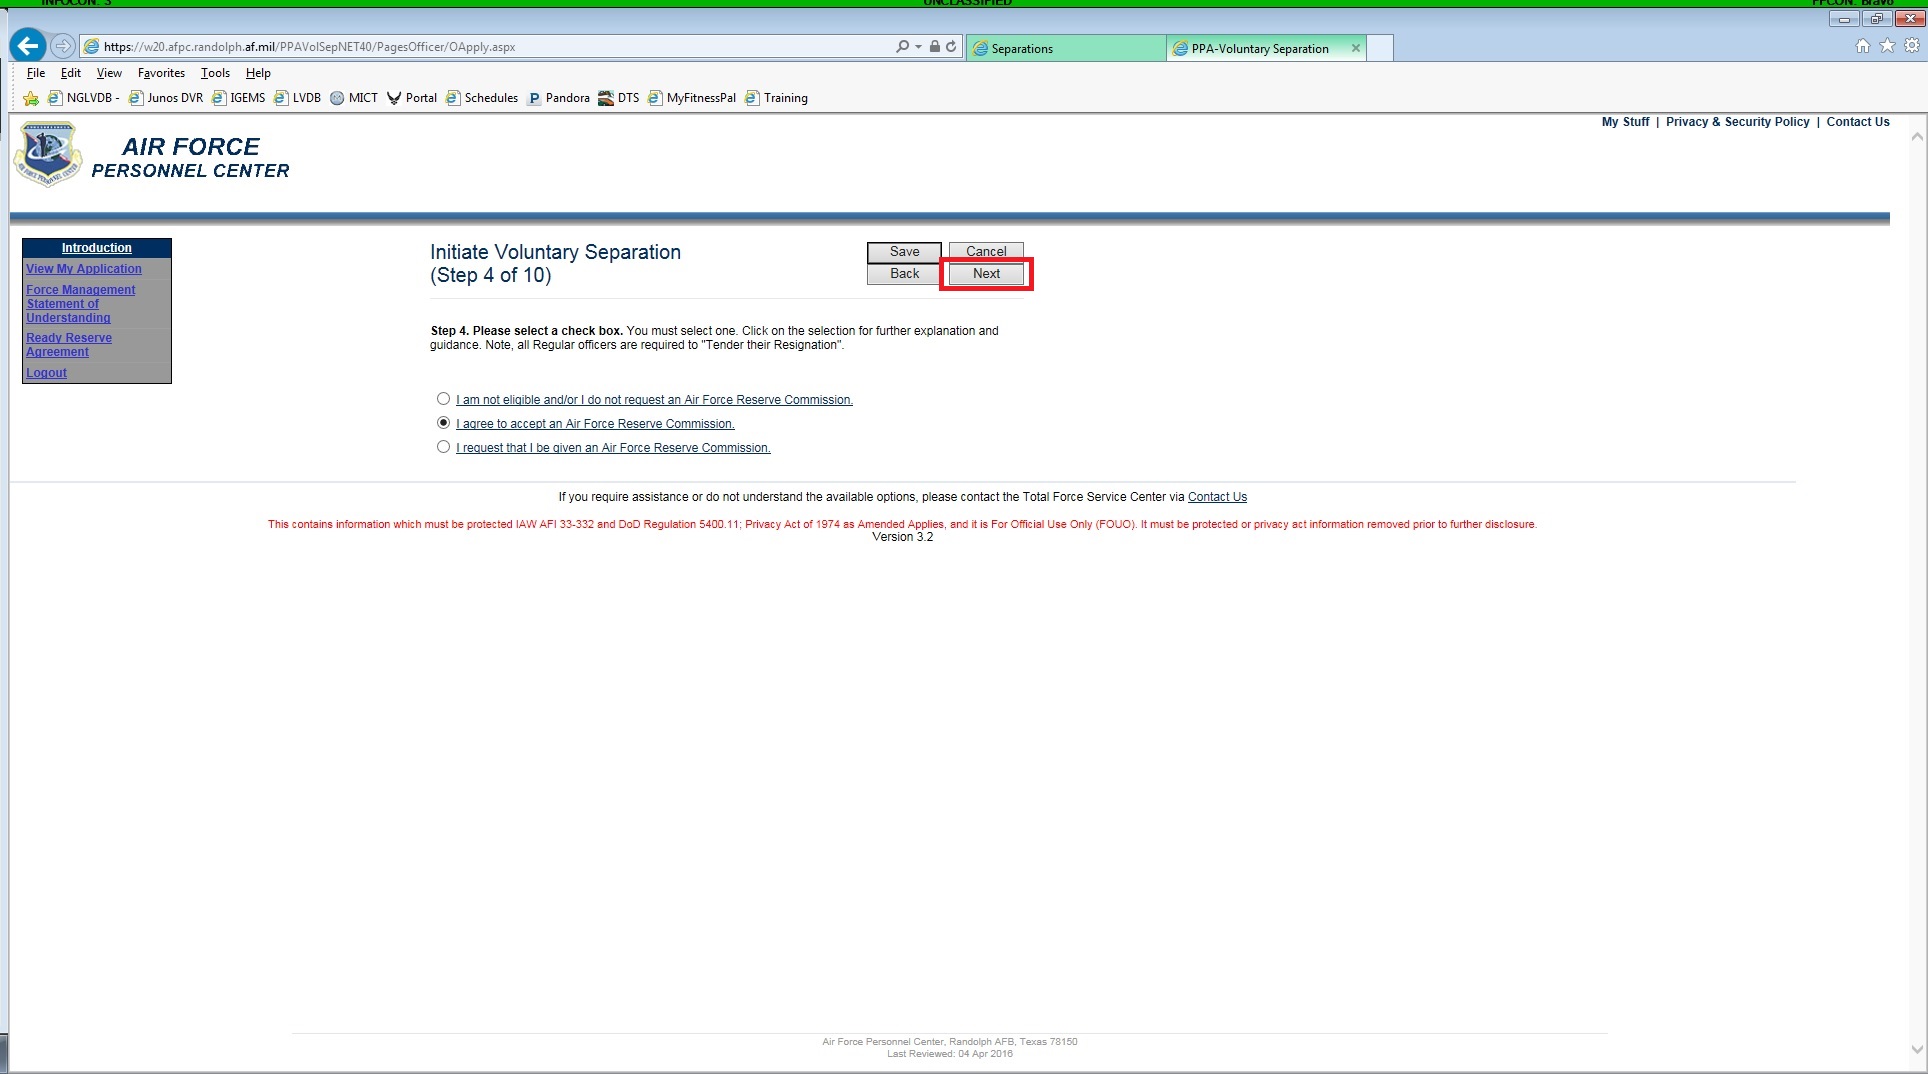1928x1074 pixels.
Task: Open the LVDB bookmark
Action: tap(297, 98)
